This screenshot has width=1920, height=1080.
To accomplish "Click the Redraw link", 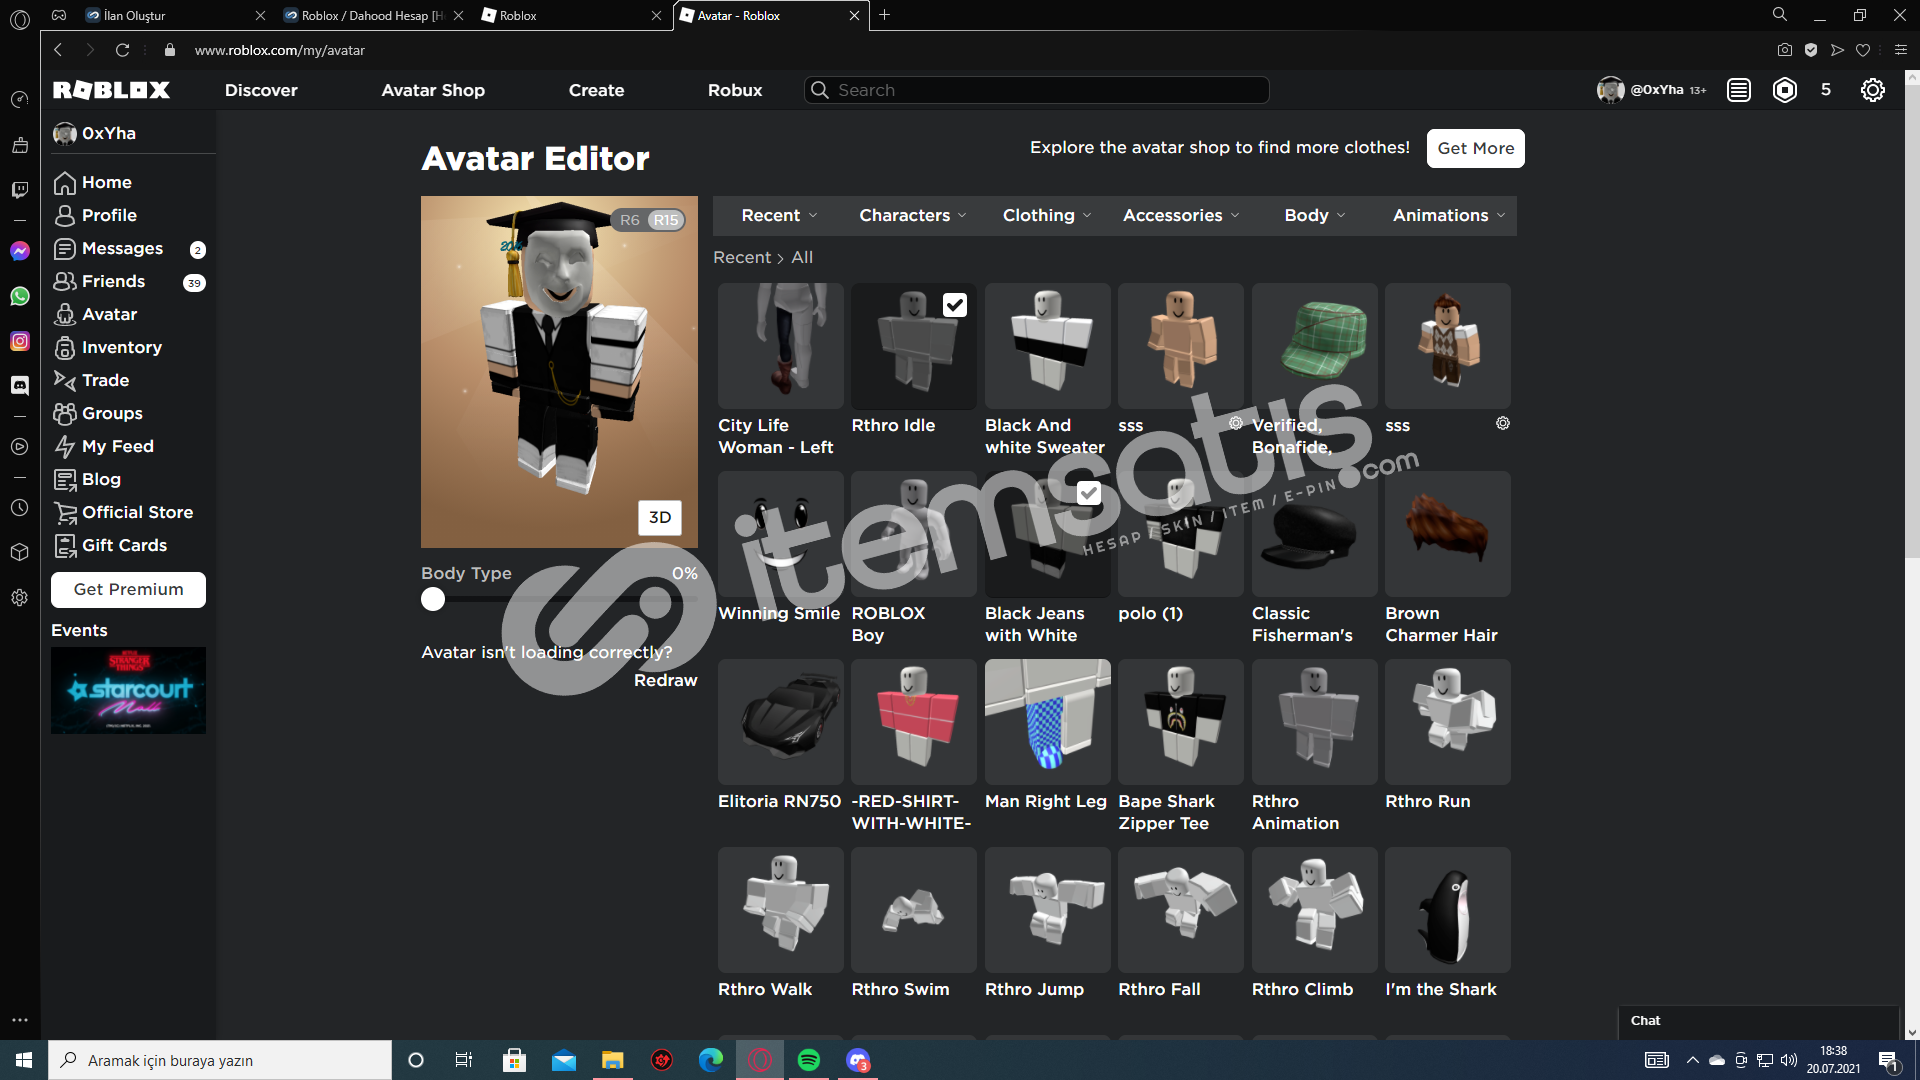I will [x=665, y=680].
